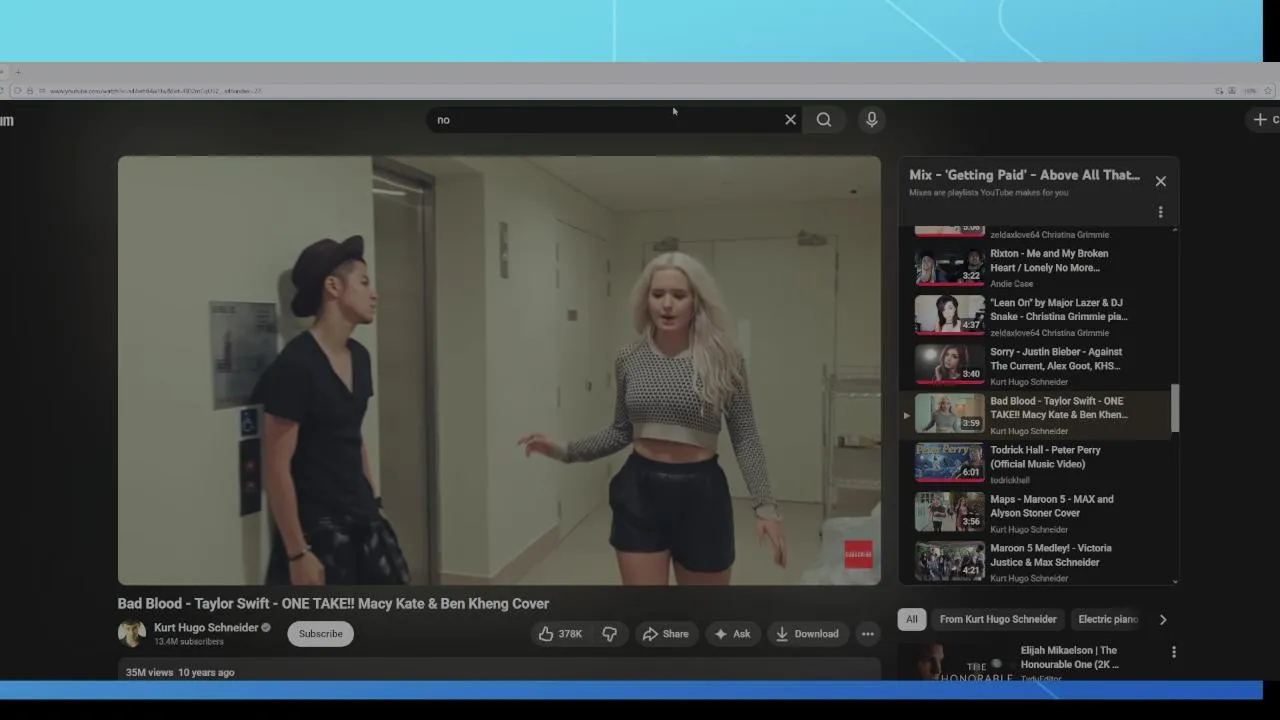Subscribe to Kurt Hugo Schneider
This screenshot has height=720, width=1280.
pos(321,634)
